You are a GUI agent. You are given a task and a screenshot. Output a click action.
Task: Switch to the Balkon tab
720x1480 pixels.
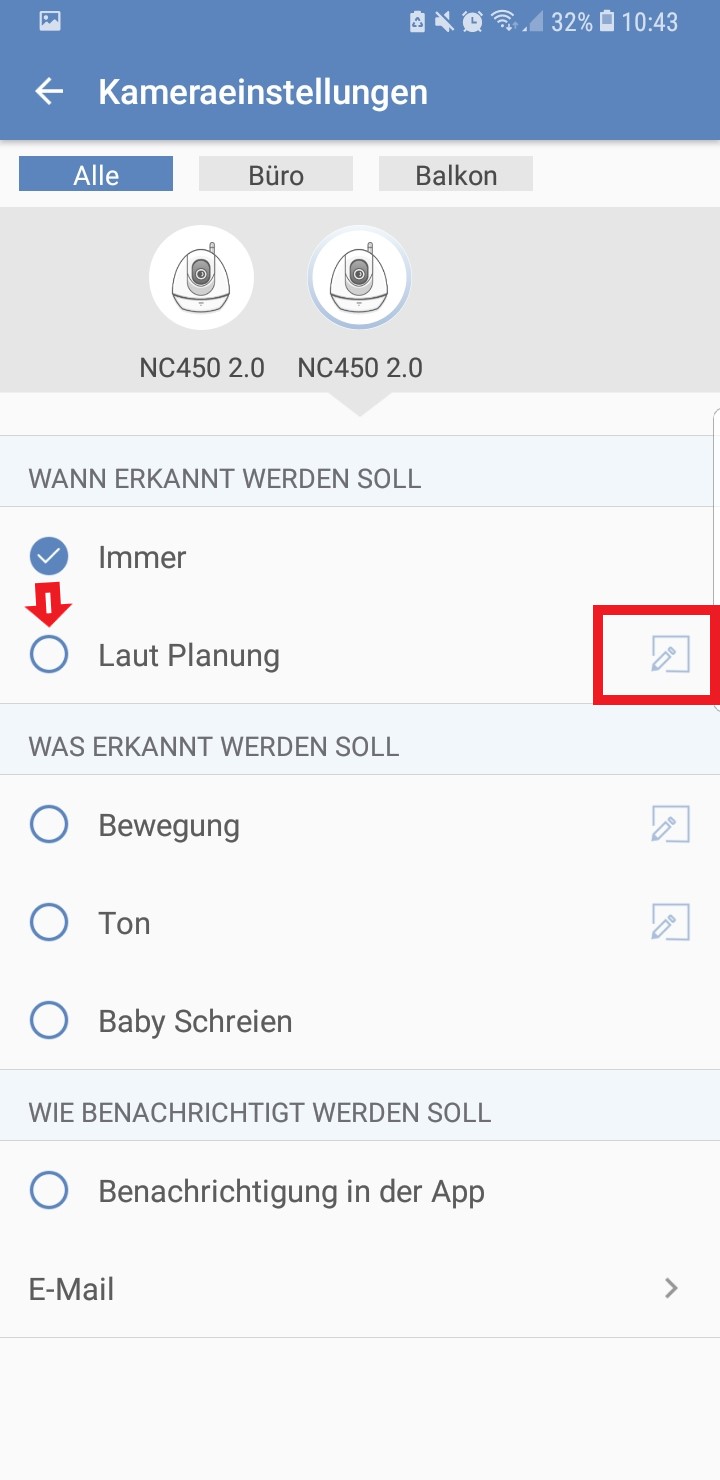click(x=456, y=175)
